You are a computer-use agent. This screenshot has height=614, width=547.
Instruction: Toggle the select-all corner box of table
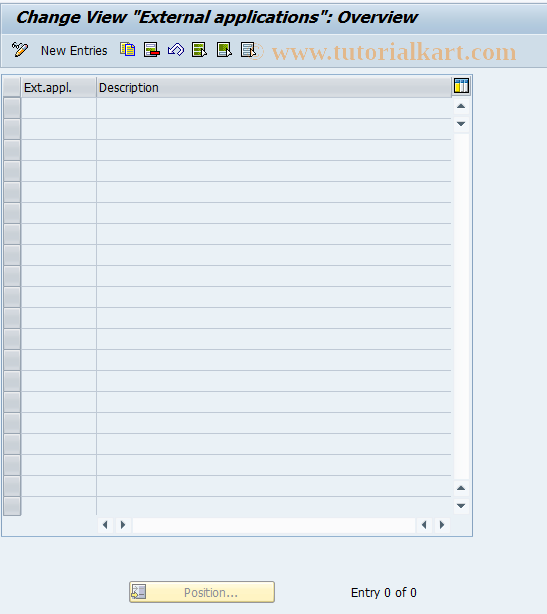pos(12,87)
